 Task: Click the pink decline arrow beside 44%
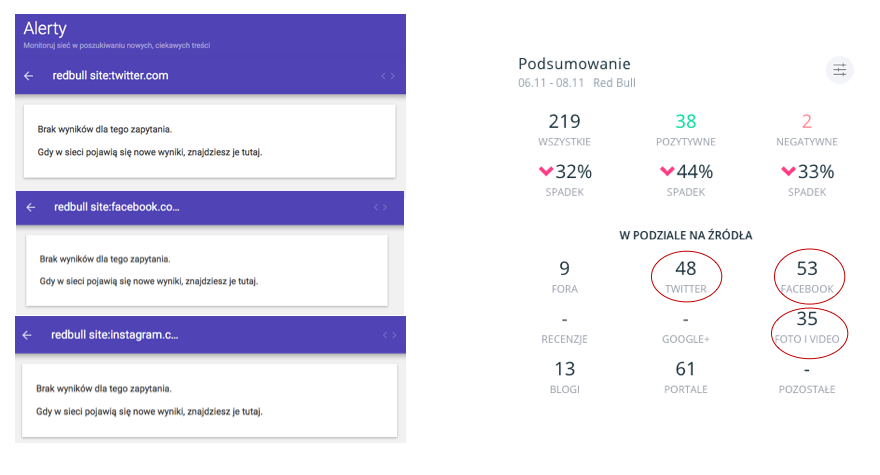(667, 172)
